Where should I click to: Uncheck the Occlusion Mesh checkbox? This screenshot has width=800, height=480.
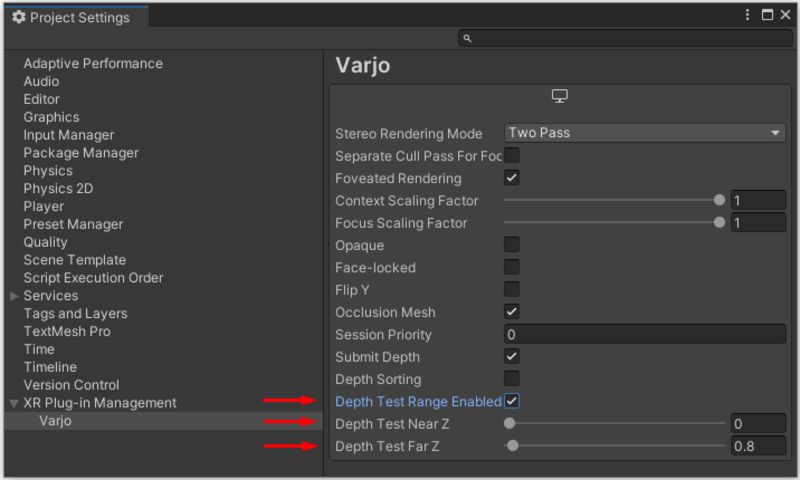[512, 312]
